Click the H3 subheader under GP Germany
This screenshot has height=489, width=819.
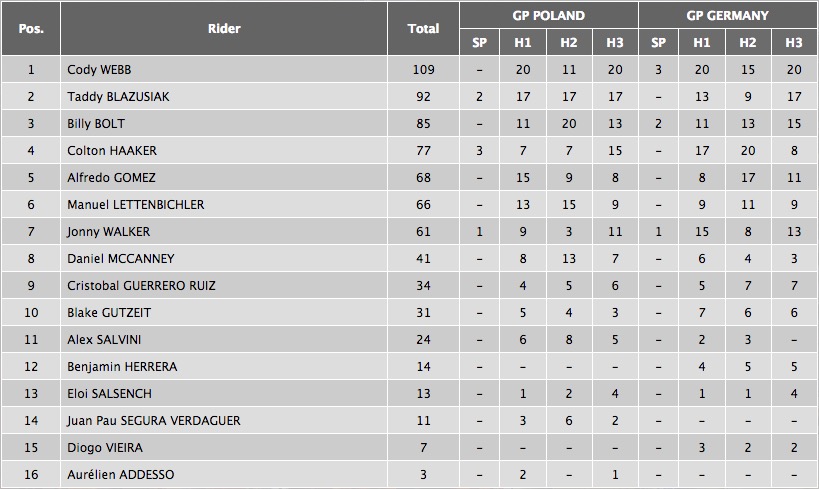pos(794,42)
